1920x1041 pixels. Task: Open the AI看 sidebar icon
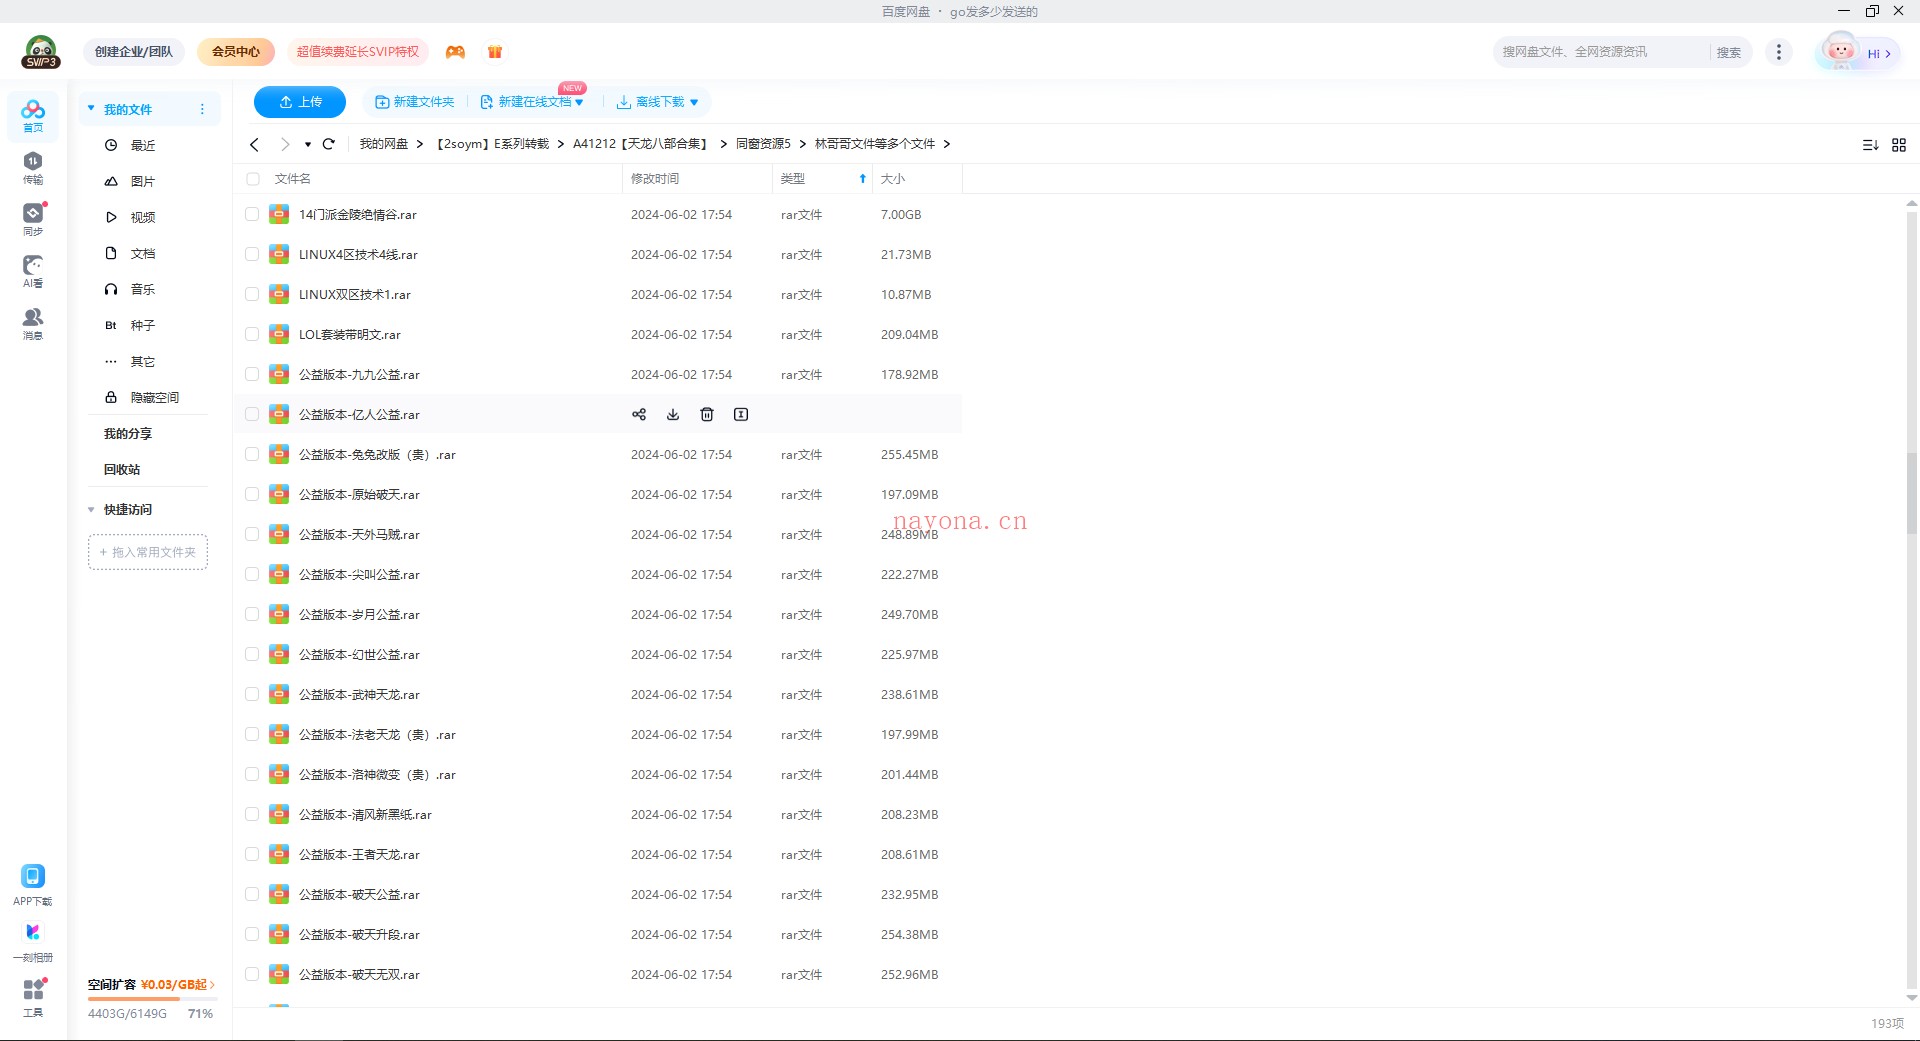[x=33, y=271]
